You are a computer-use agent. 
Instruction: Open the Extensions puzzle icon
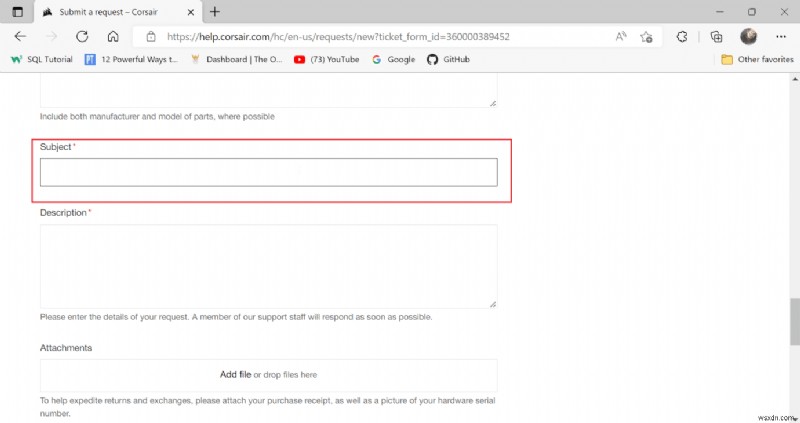(682, 37)
